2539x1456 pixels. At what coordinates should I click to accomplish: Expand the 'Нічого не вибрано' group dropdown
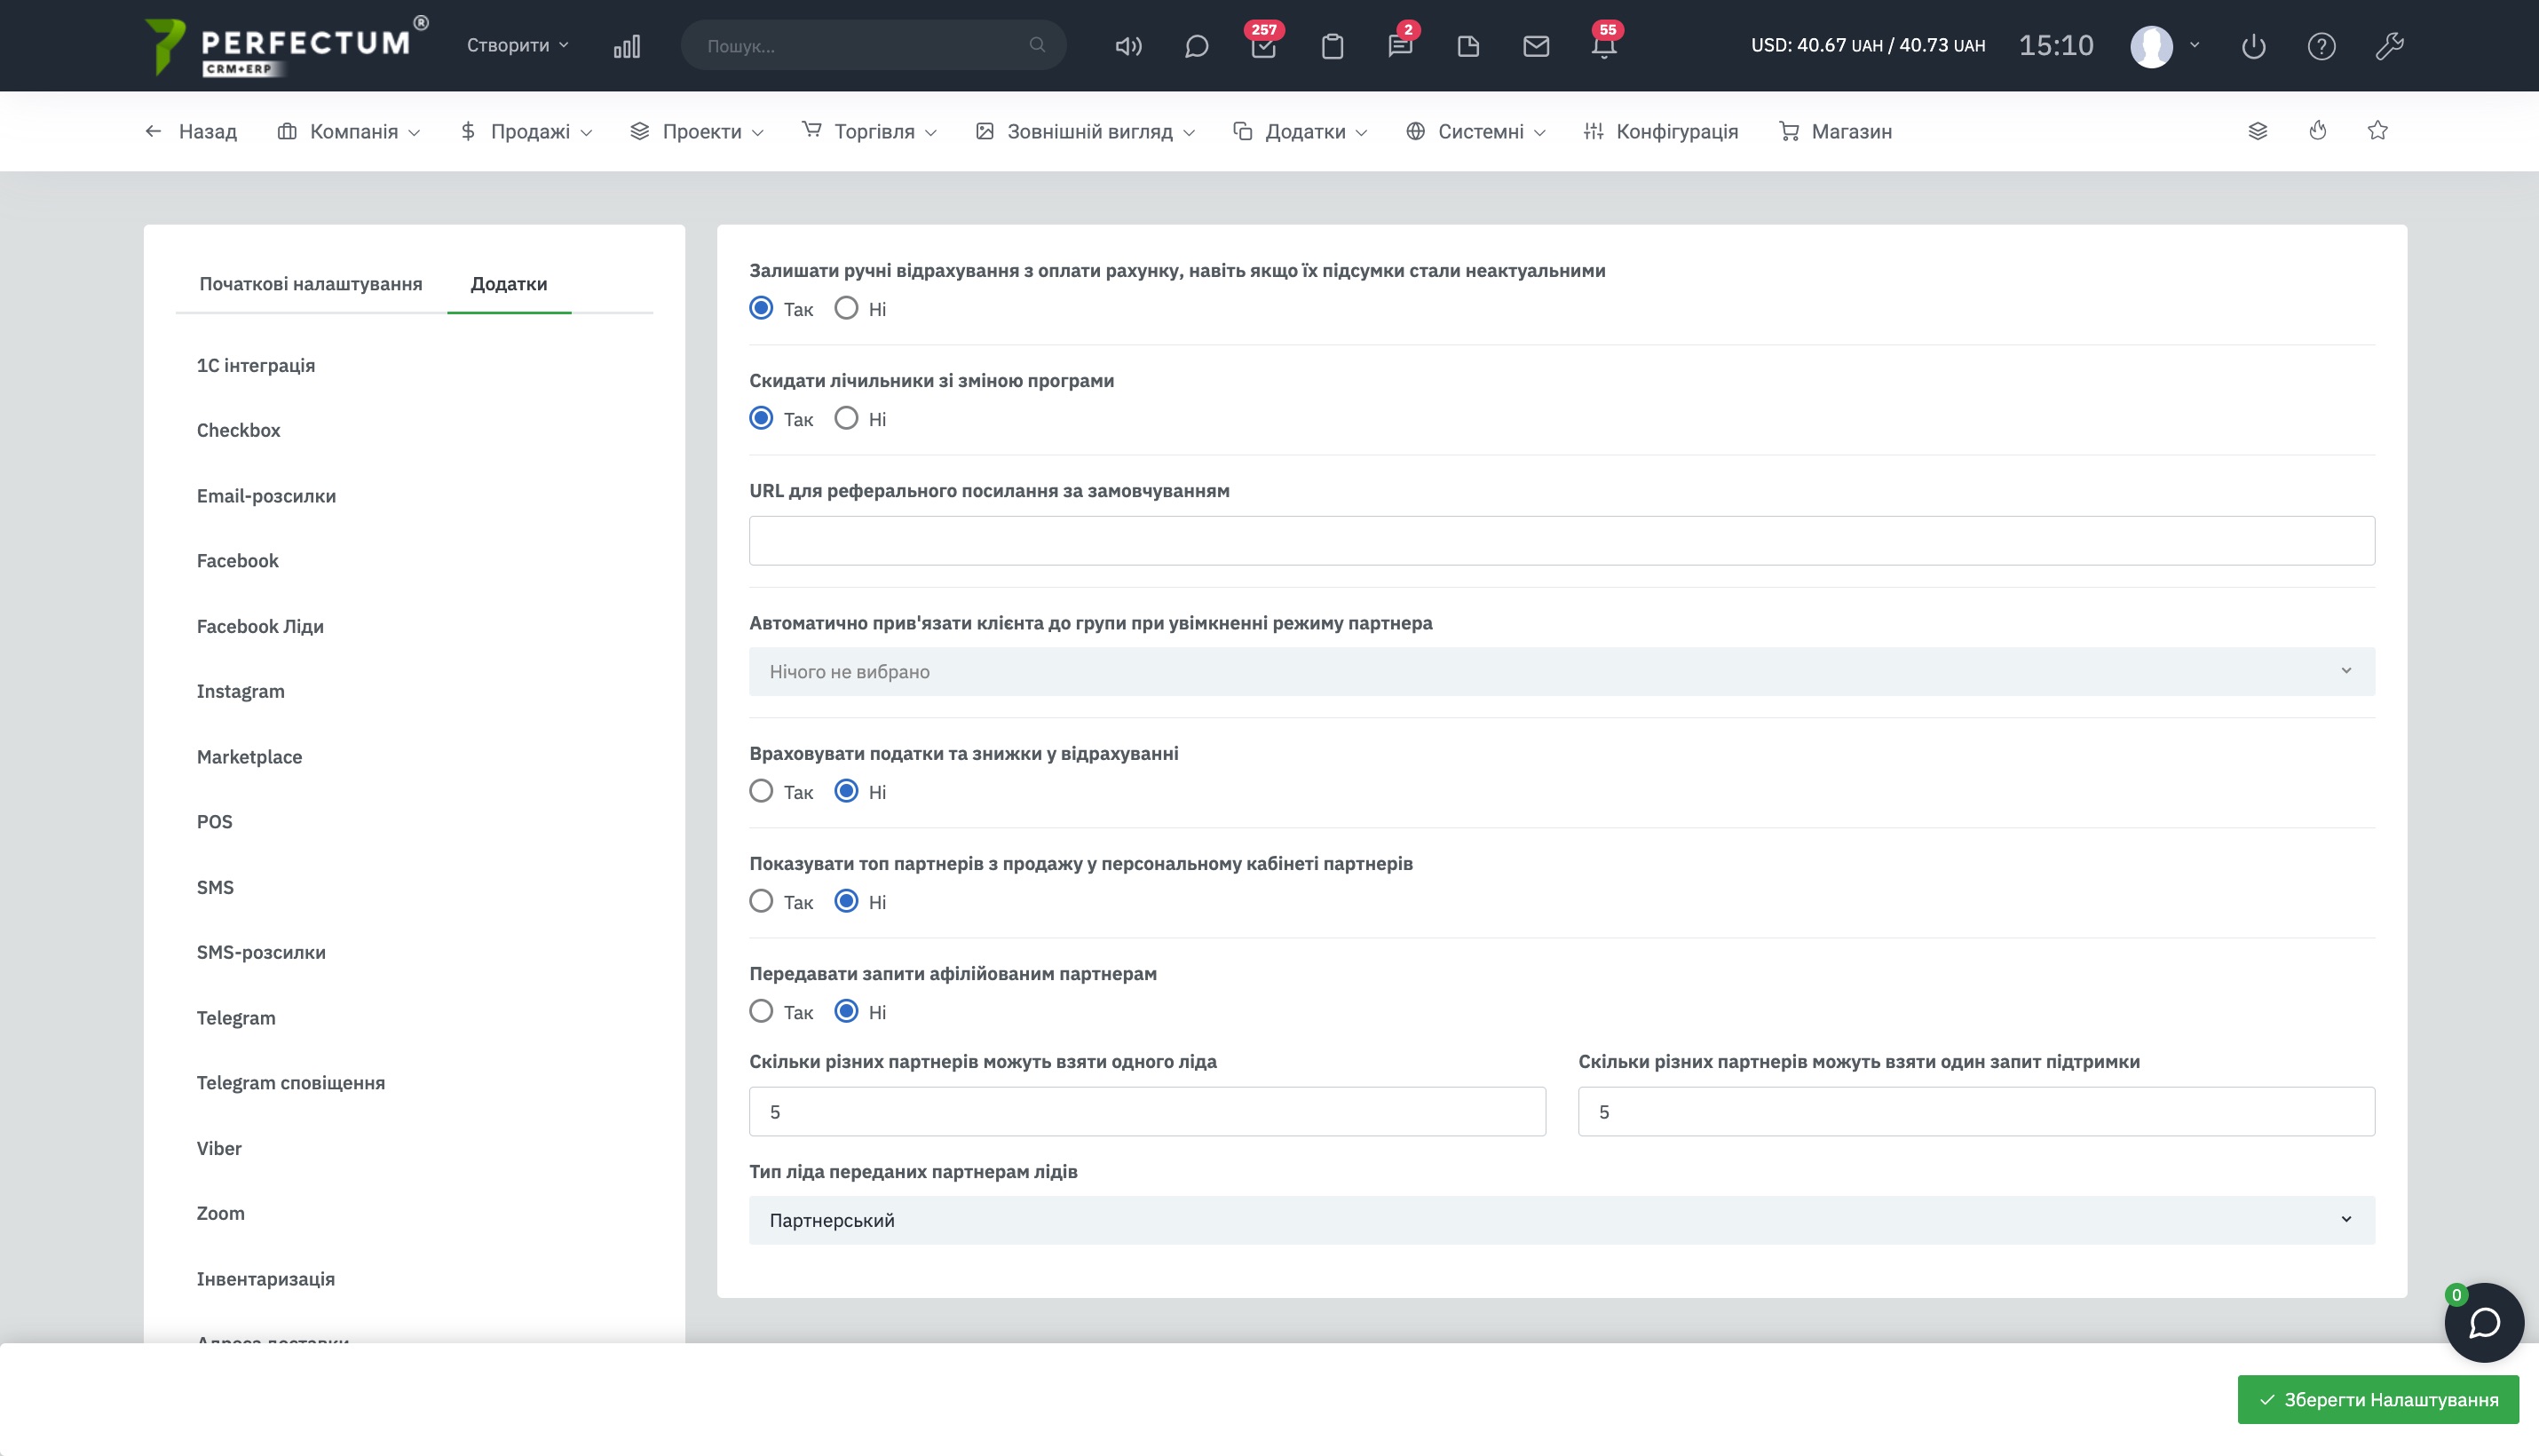tap(1561, 671)
